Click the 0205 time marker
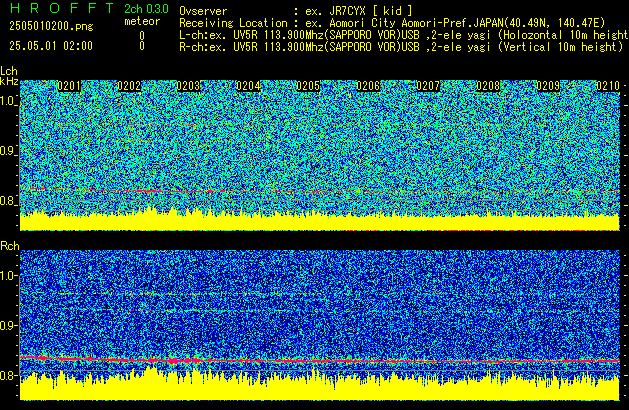Image resolution: width=629 pixels, height=410 pixels. coord(308,86)
